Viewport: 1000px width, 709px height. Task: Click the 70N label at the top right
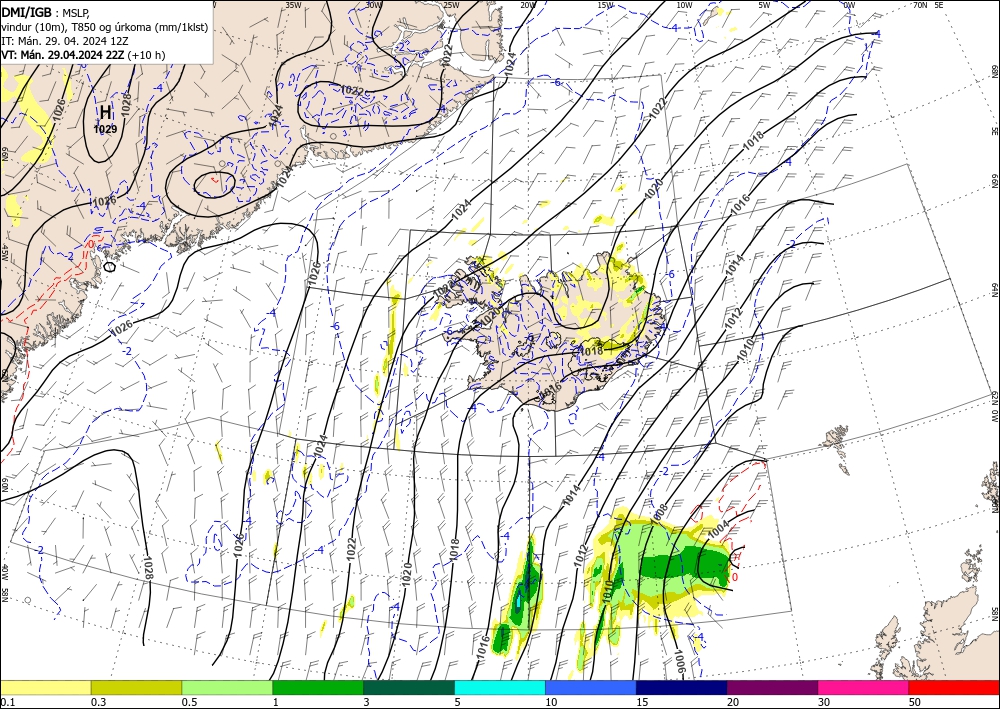920,4
